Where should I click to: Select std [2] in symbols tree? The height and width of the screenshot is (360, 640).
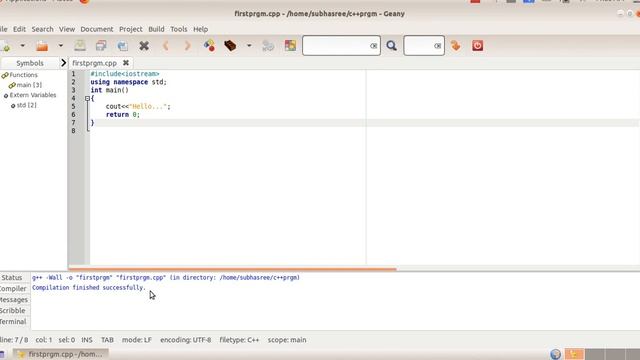coord(27,105)
